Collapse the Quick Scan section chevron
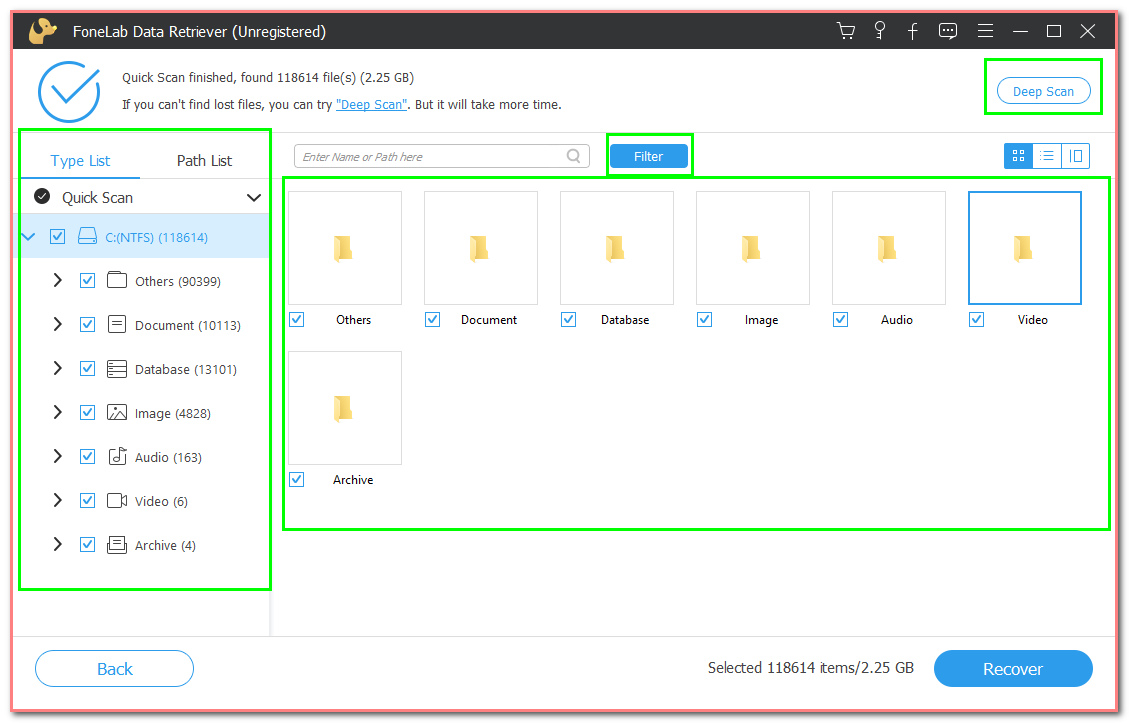The width and height of the screenshot is (1129, 723). (x=253, y=197)
